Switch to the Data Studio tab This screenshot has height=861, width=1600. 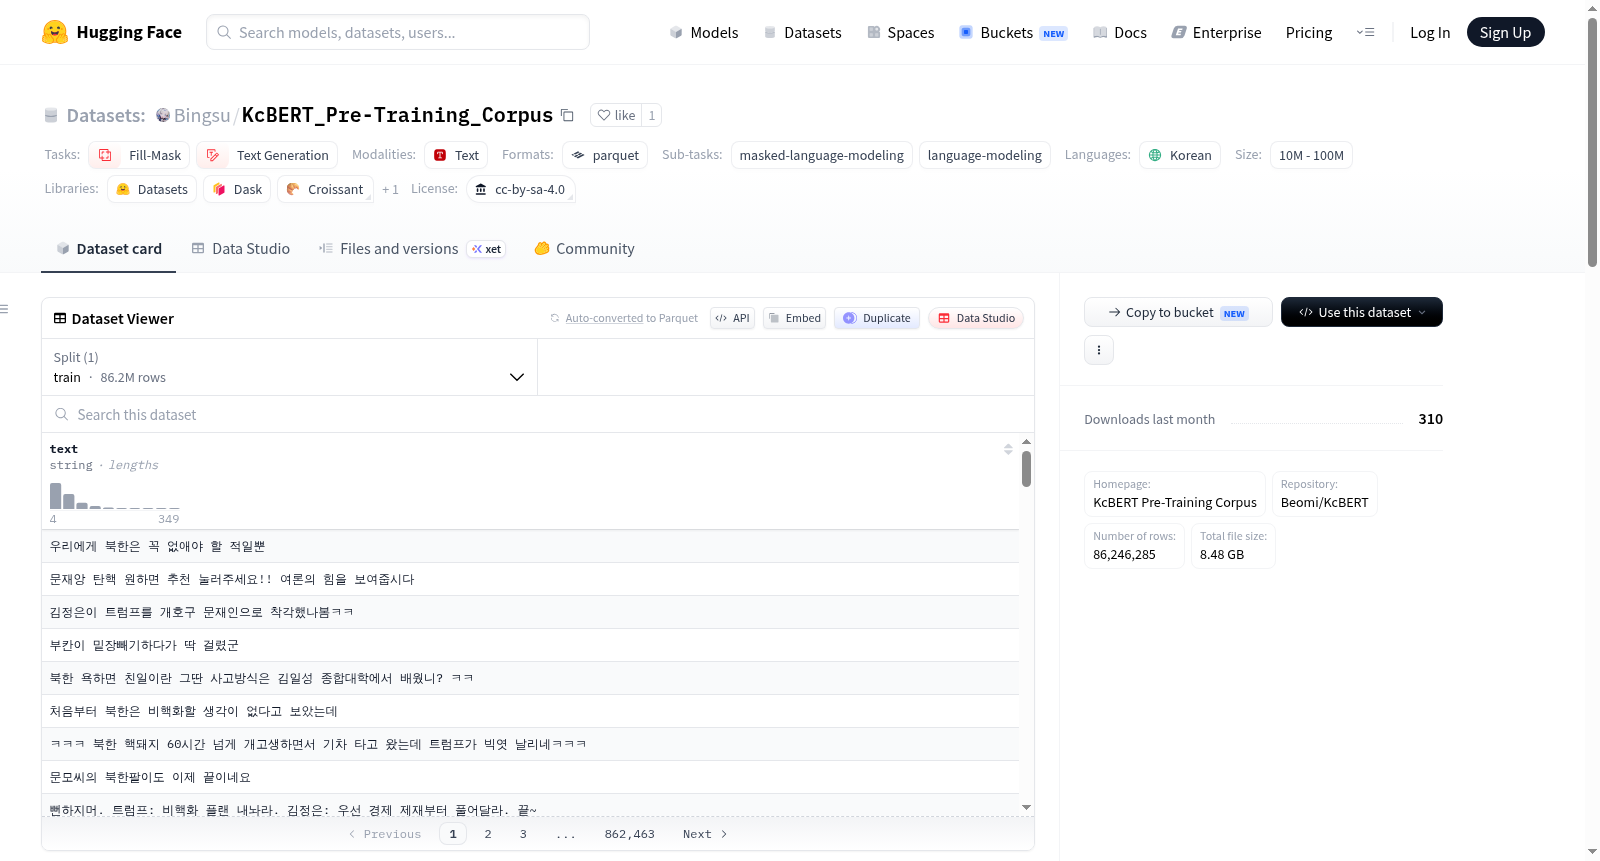tap(240, 249)
